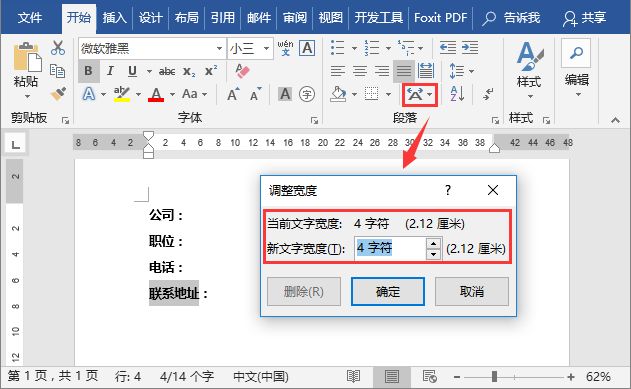Click the help ? button in dialog
The width and height of the screenshot is (631, 389).
(x=448, y=190)
